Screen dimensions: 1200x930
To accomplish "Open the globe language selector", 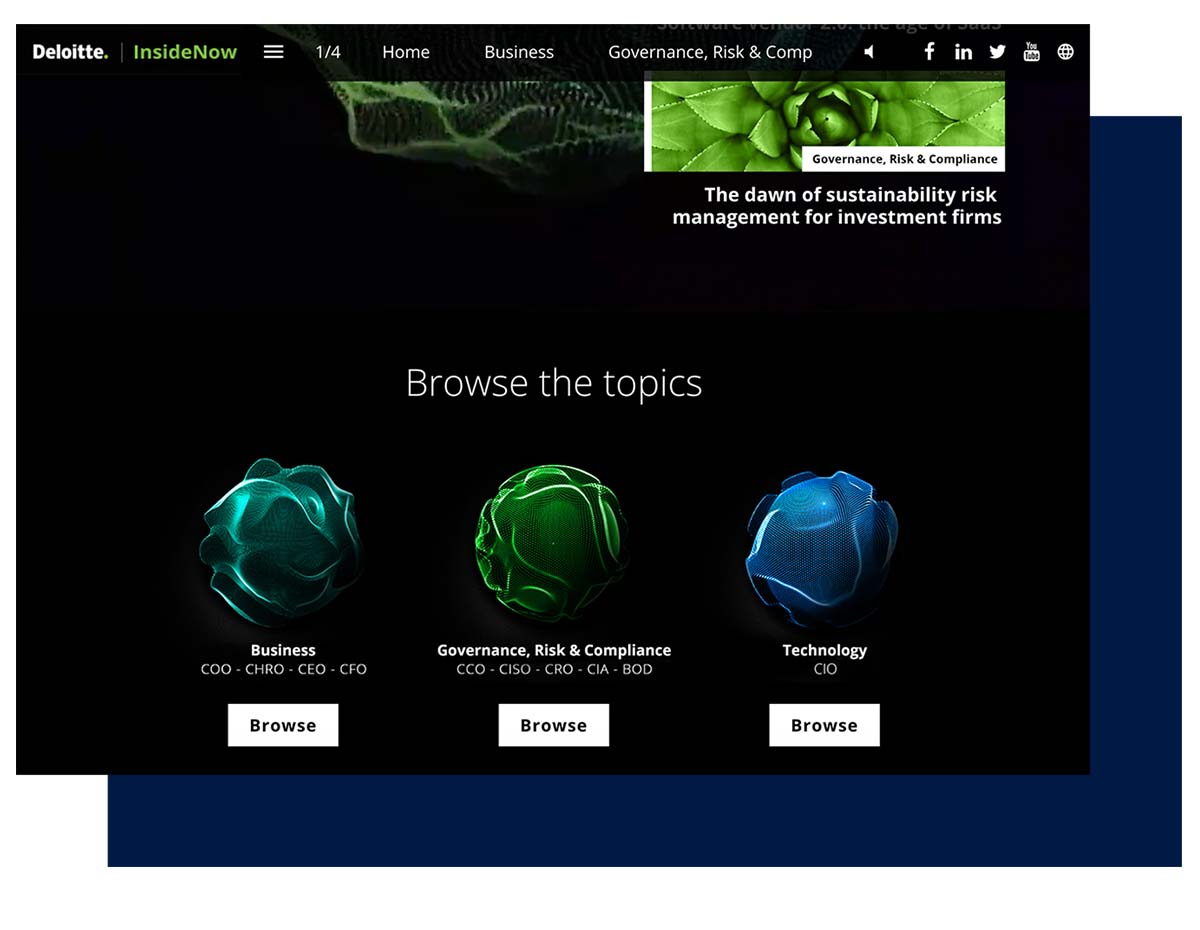I will [1065, 52].
